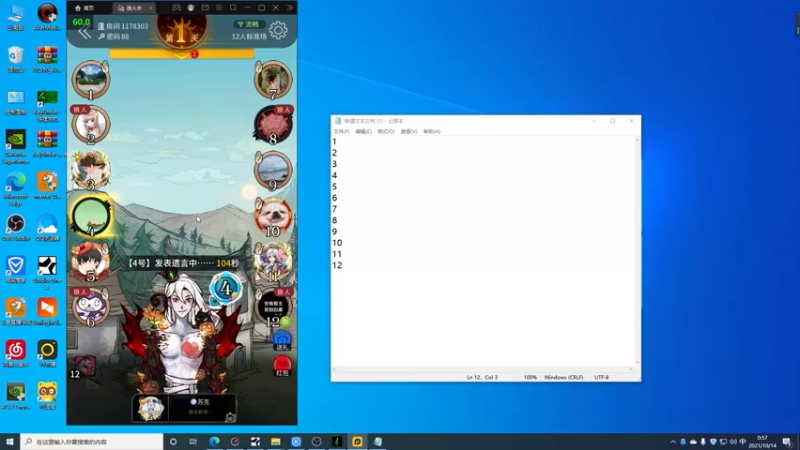Open Windows Start menu
Viewport: 800px width, 450px height.
(x=10, y=441)
